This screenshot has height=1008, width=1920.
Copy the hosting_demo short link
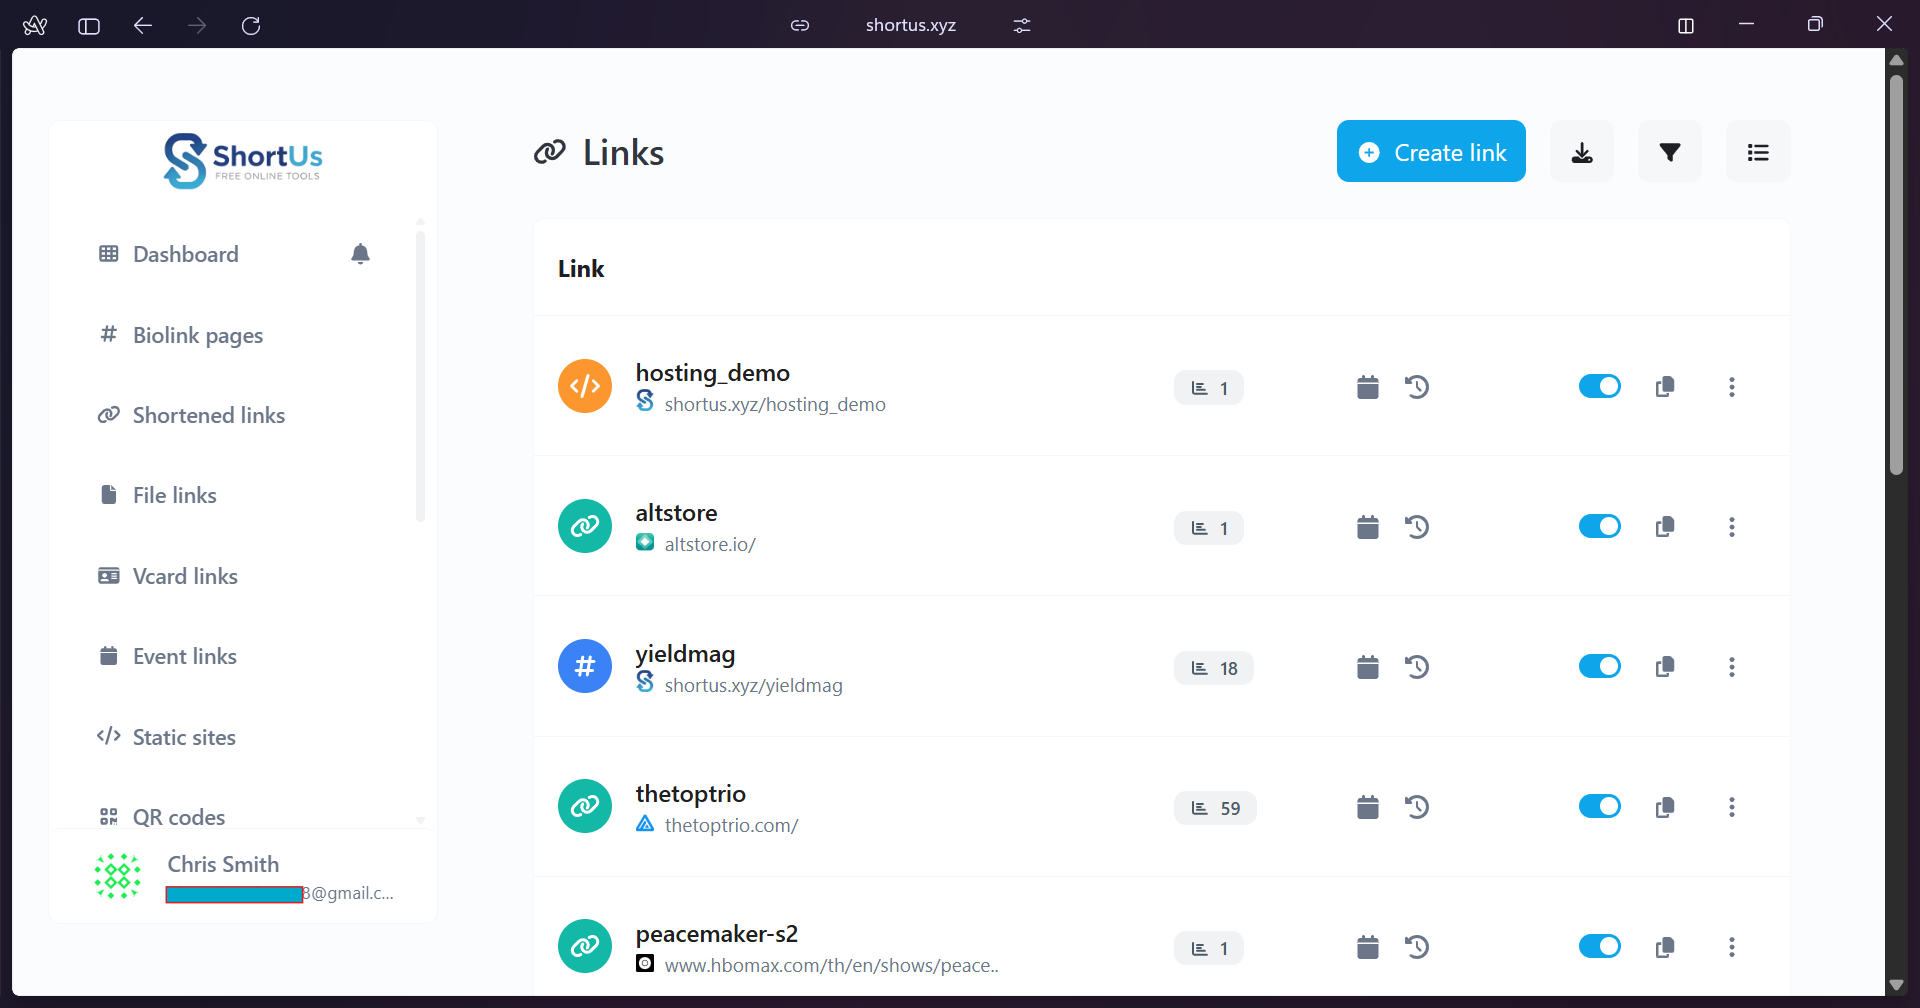1665,386
